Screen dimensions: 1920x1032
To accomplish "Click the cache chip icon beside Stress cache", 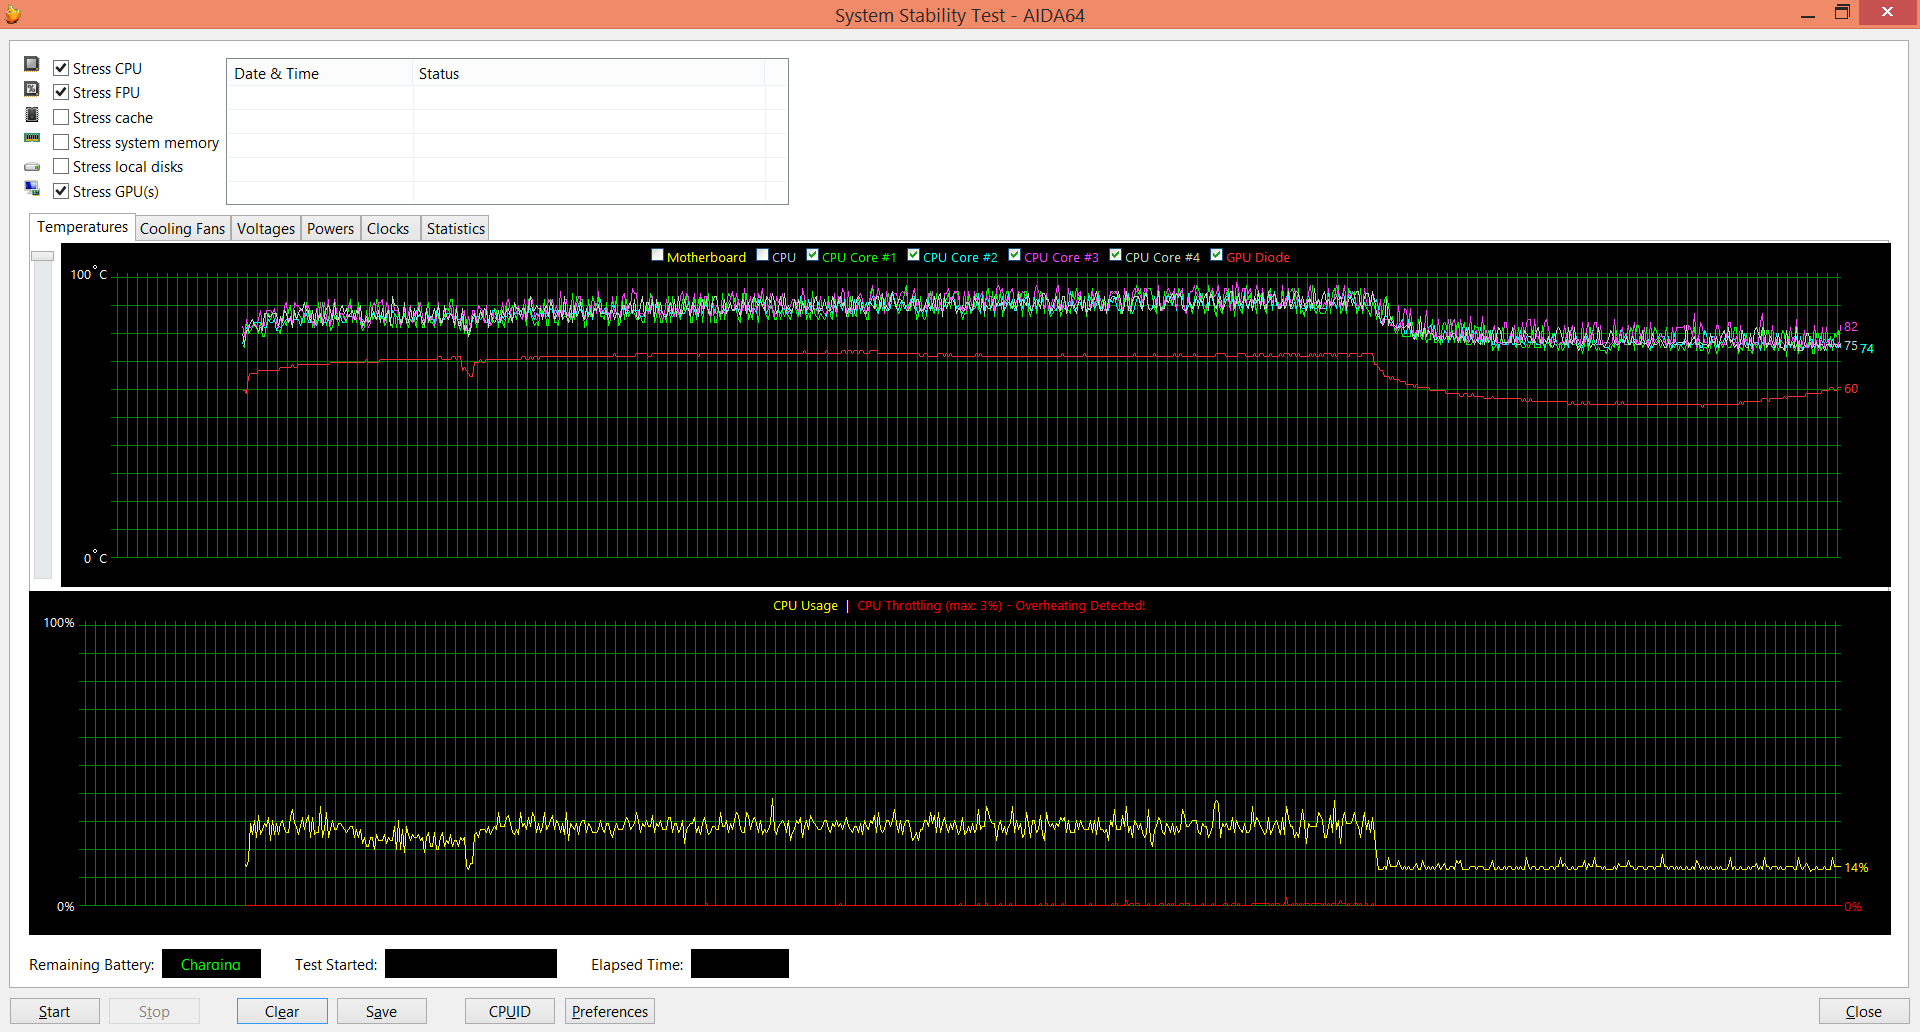I will coord(32,115).
